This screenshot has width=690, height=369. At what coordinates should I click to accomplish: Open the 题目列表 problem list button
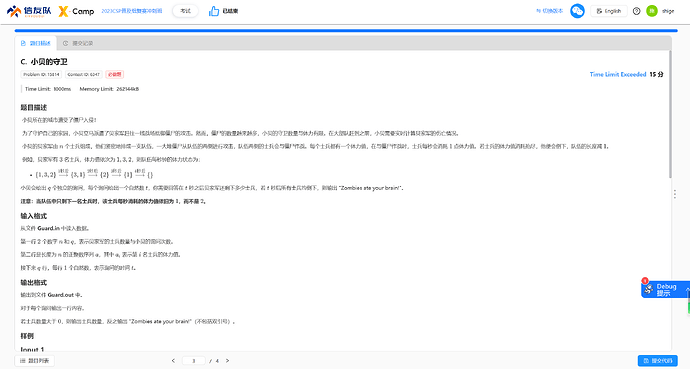coord(35,361)
